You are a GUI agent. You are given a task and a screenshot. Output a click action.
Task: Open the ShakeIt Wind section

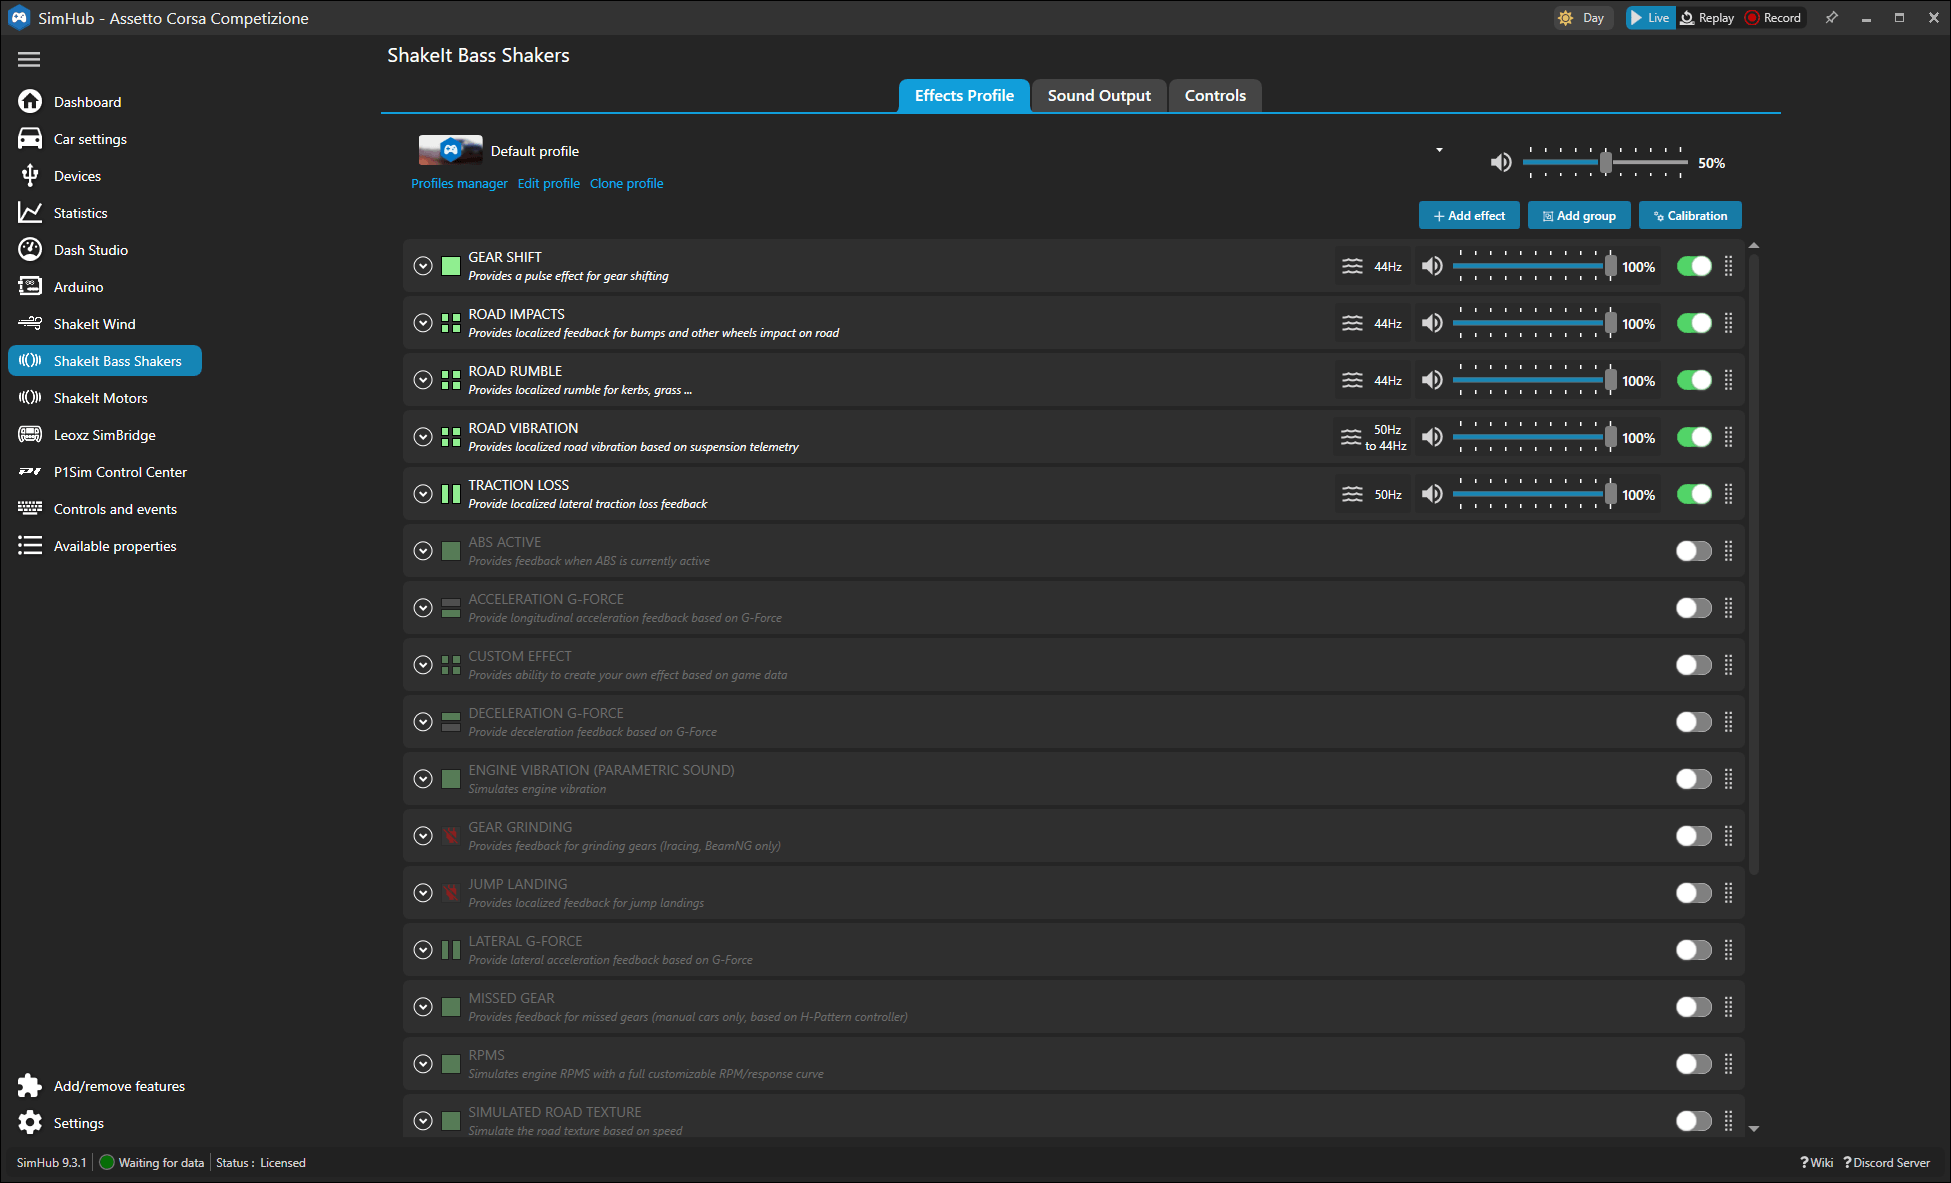(x=94, y=324)
